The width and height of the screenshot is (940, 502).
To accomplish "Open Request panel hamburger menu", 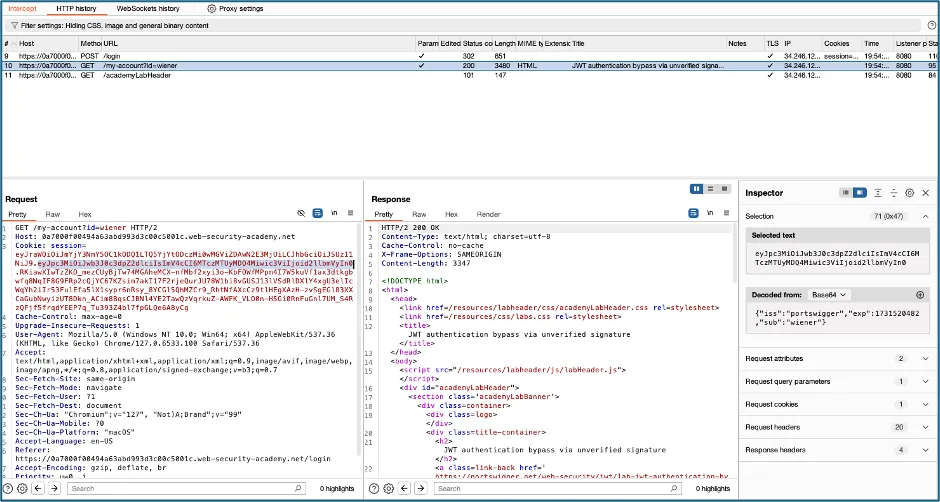I will point(351,214).
